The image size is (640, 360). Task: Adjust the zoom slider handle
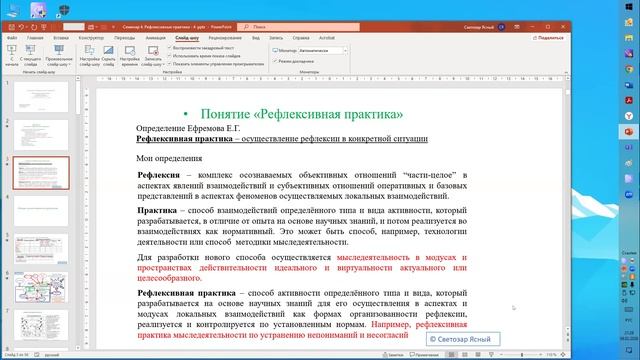pyautogui.click(x=522, y=355)
